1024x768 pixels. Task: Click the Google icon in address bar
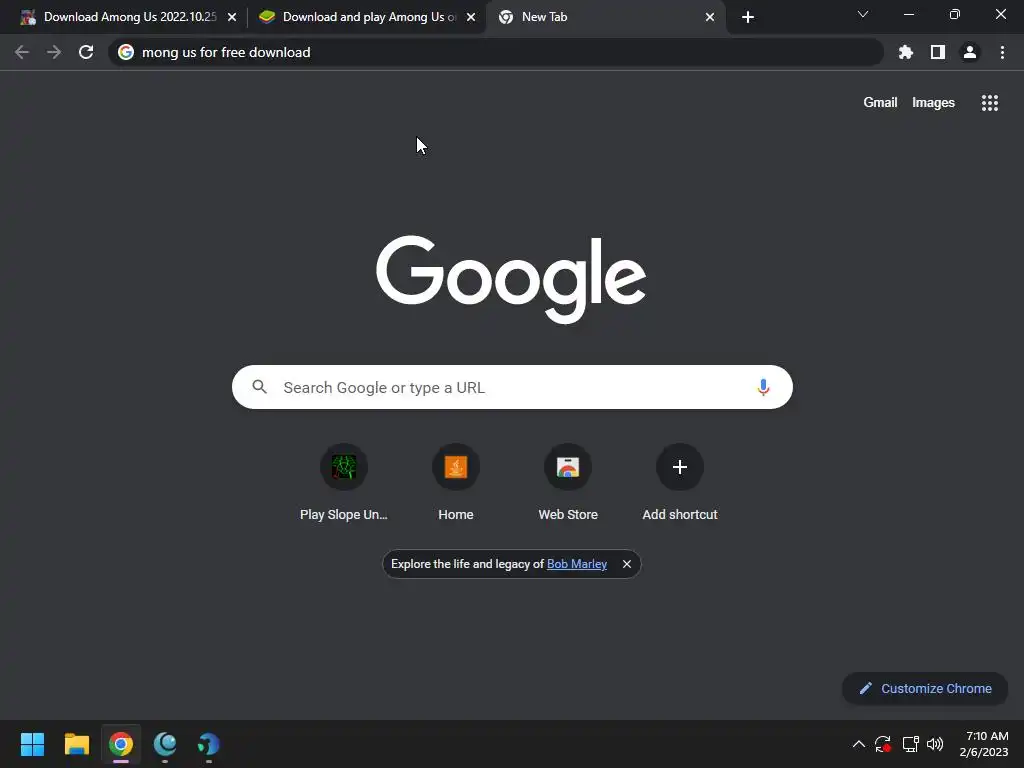[126, 52]
